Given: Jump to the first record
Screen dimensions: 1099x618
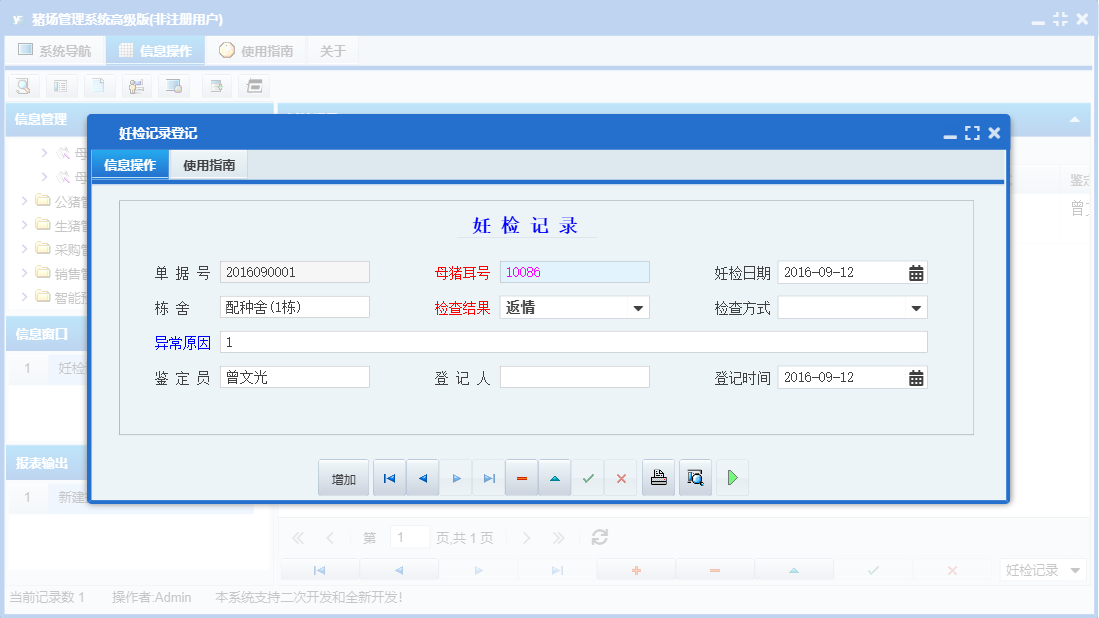Looking at the screenshot, I should [389, 477].
